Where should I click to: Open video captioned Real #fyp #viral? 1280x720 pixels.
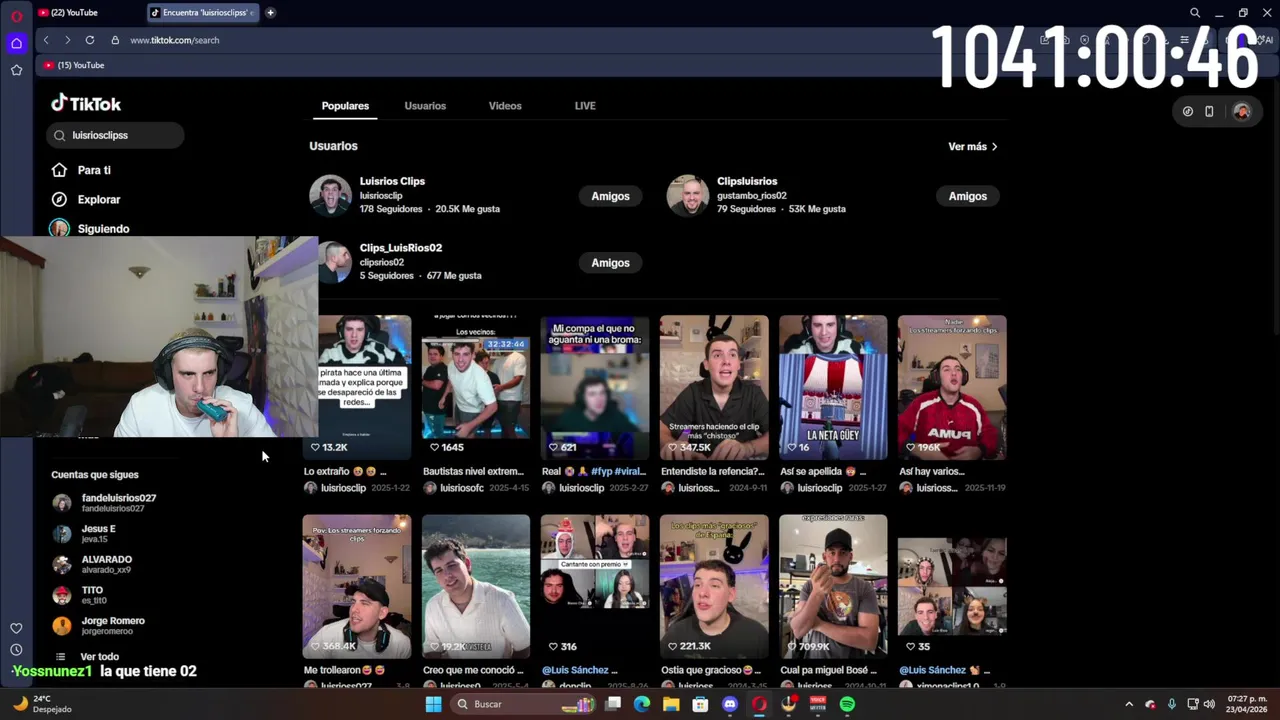594,387
